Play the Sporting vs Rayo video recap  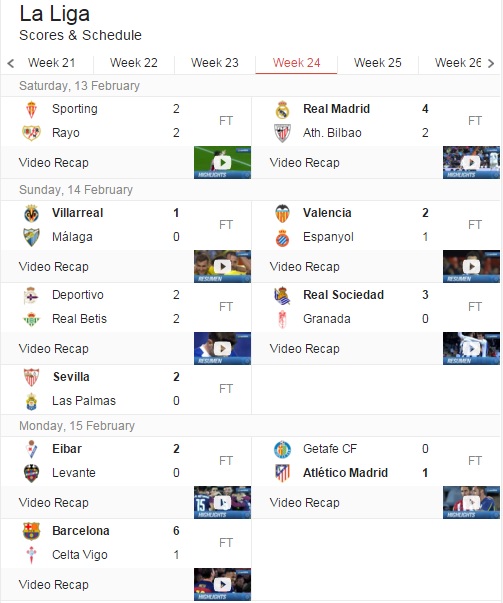(222, 163)
